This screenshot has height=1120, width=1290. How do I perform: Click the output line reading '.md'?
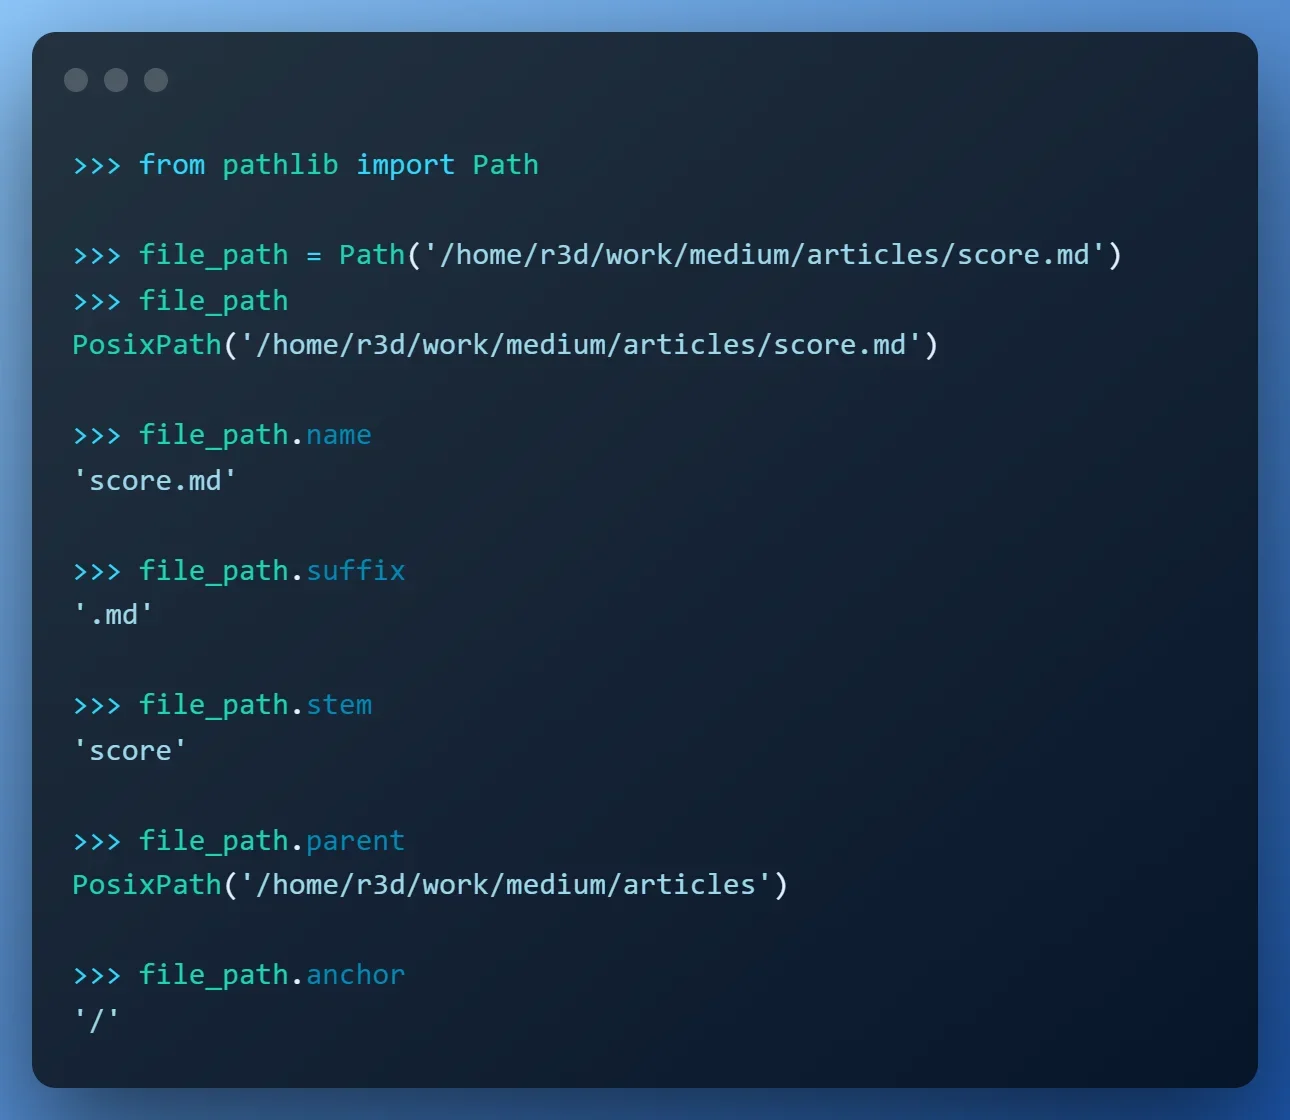point(113,614)
